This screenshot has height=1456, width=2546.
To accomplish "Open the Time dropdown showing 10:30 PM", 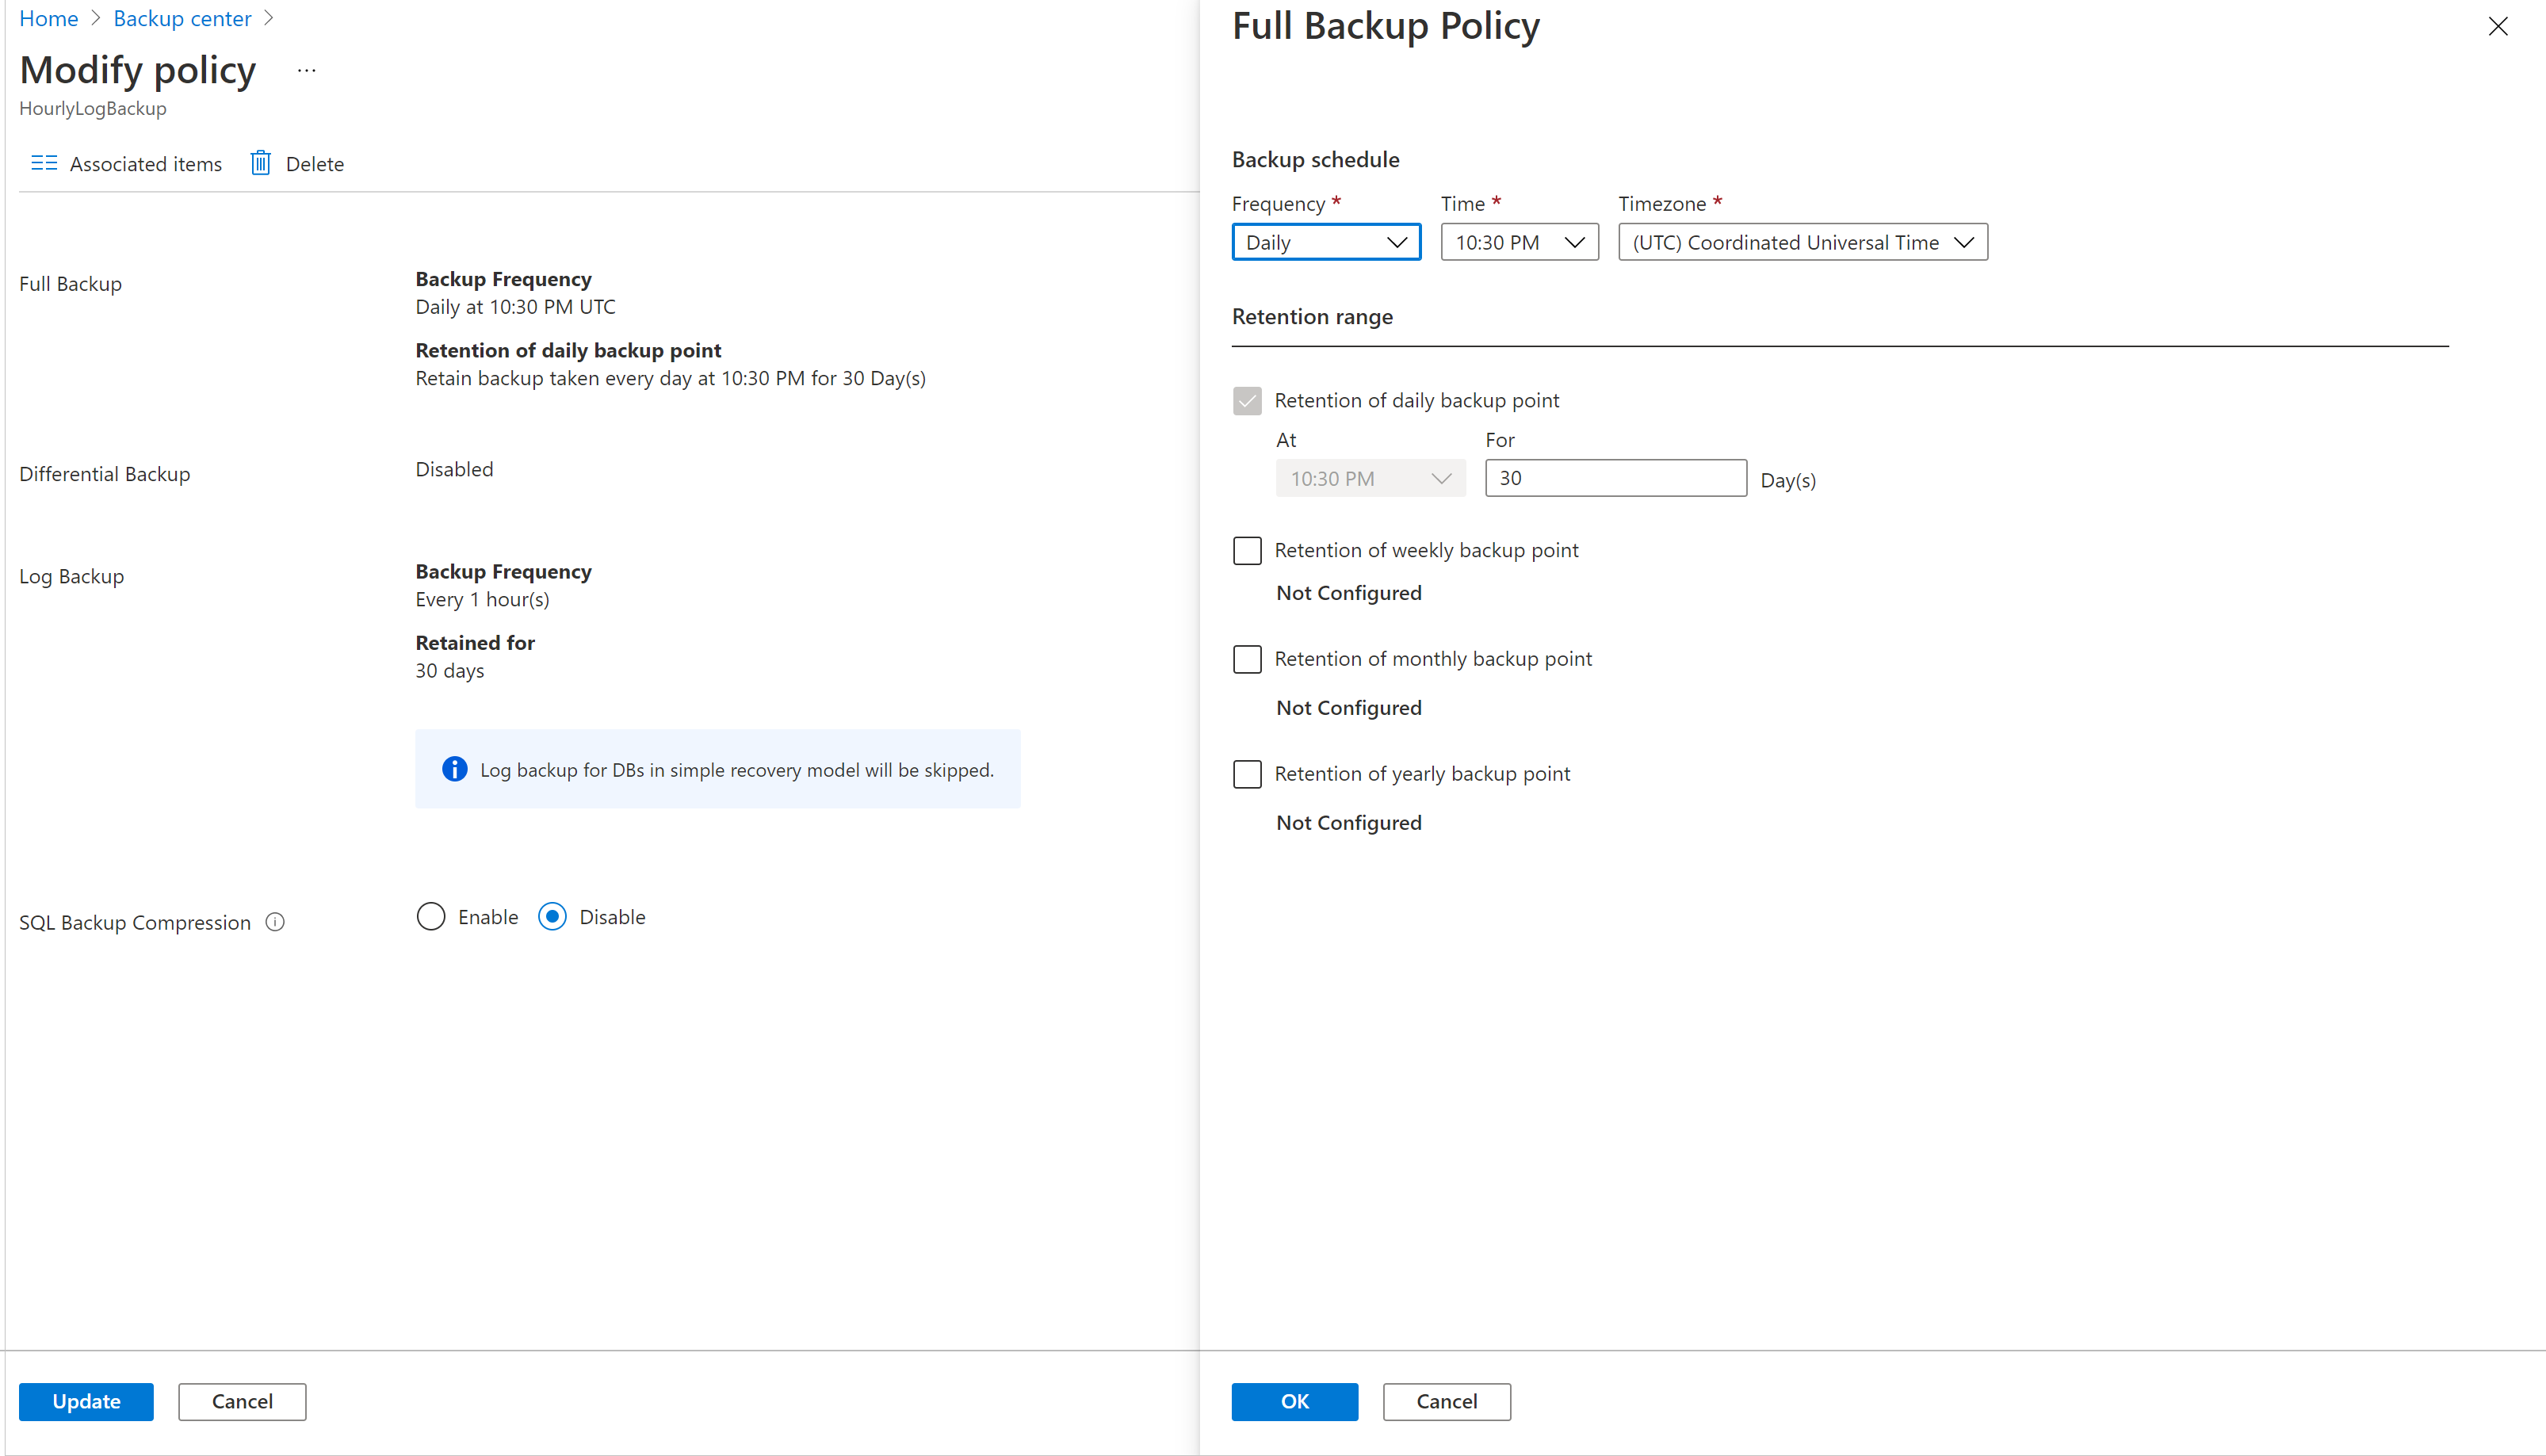I will click(x=1514, y=241).
